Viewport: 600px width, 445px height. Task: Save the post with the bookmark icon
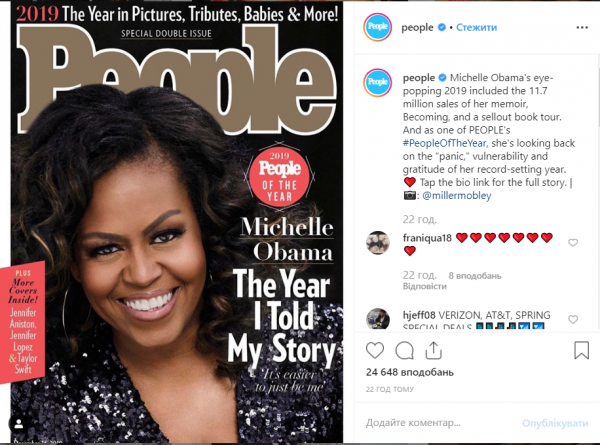coord(581,350)
